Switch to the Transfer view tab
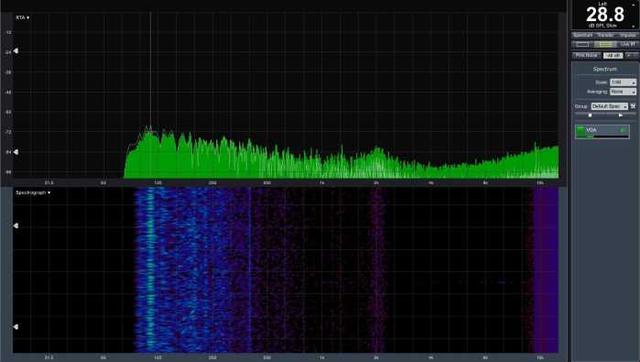 [x=605, y=35]
